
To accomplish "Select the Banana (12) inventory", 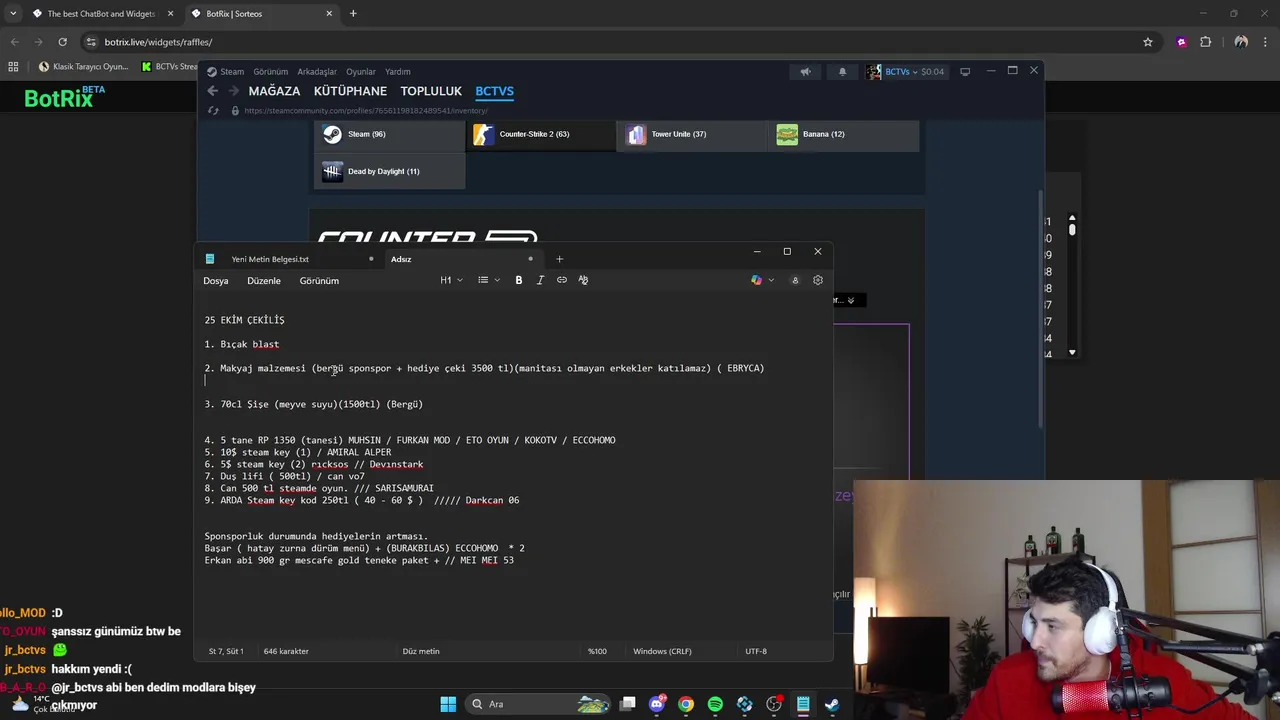I will tap(845, 134).
